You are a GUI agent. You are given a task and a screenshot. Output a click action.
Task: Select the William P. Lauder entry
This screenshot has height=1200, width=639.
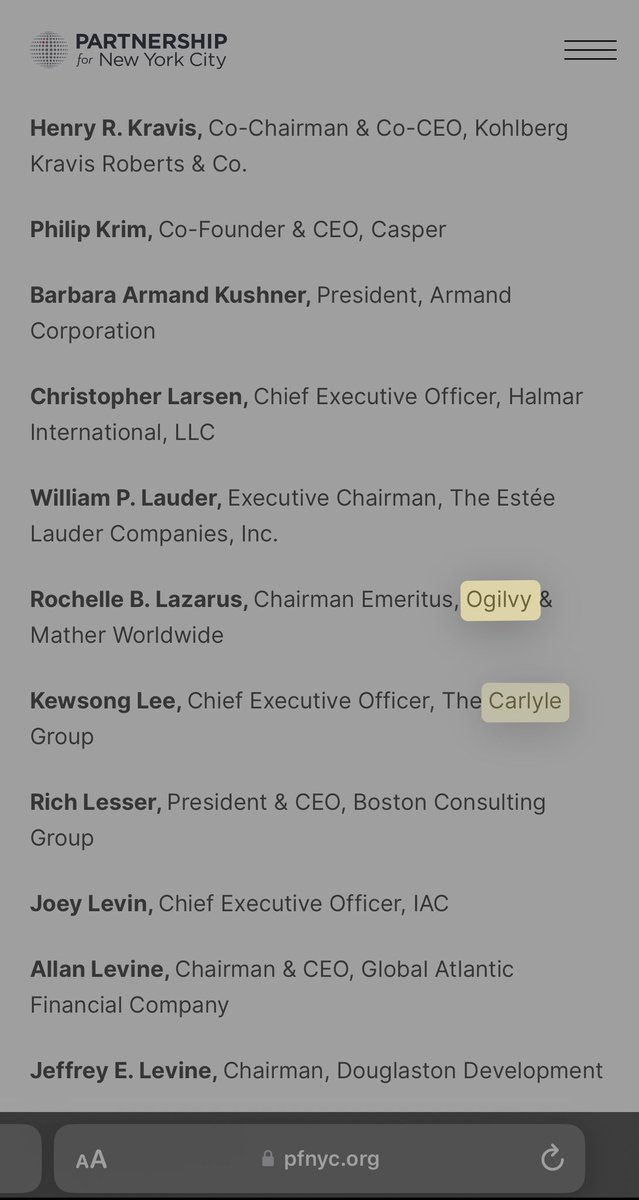(x=126, y=498)
